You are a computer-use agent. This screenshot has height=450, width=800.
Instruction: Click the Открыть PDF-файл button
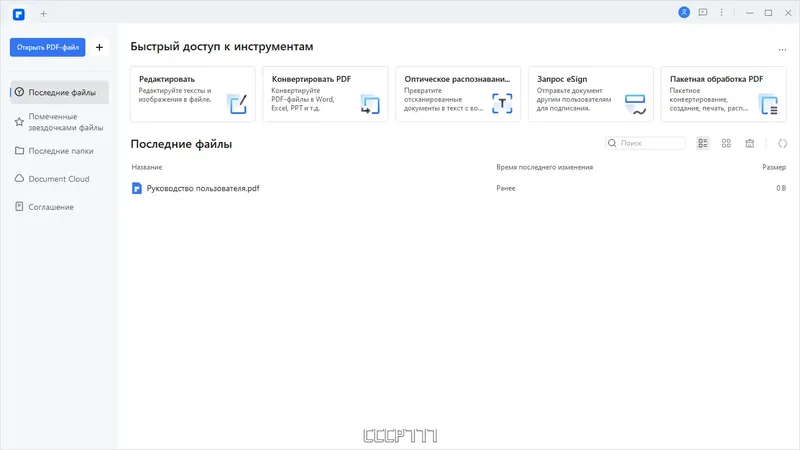(47, 47)
